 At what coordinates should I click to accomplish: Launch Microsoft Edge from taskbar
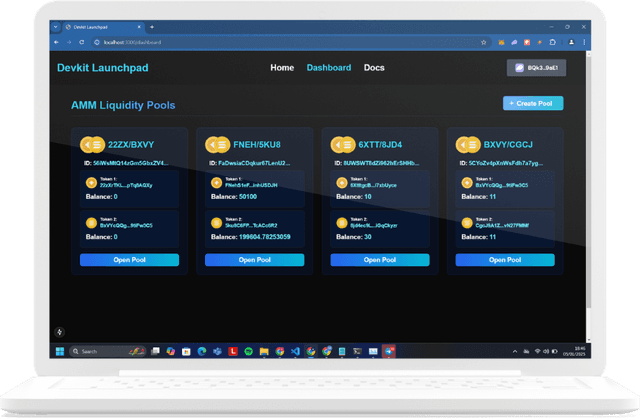[202, 351]
